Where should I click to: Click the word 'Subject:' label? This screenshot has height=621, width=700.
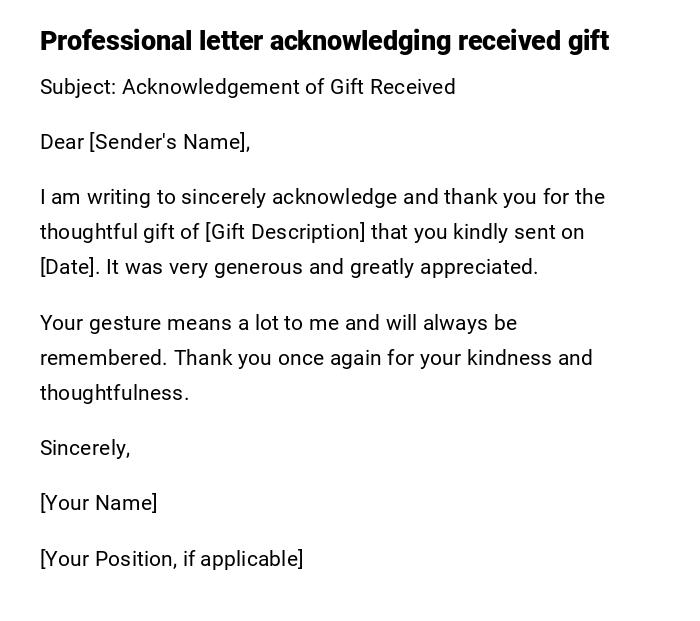click(x=78, y=87)
